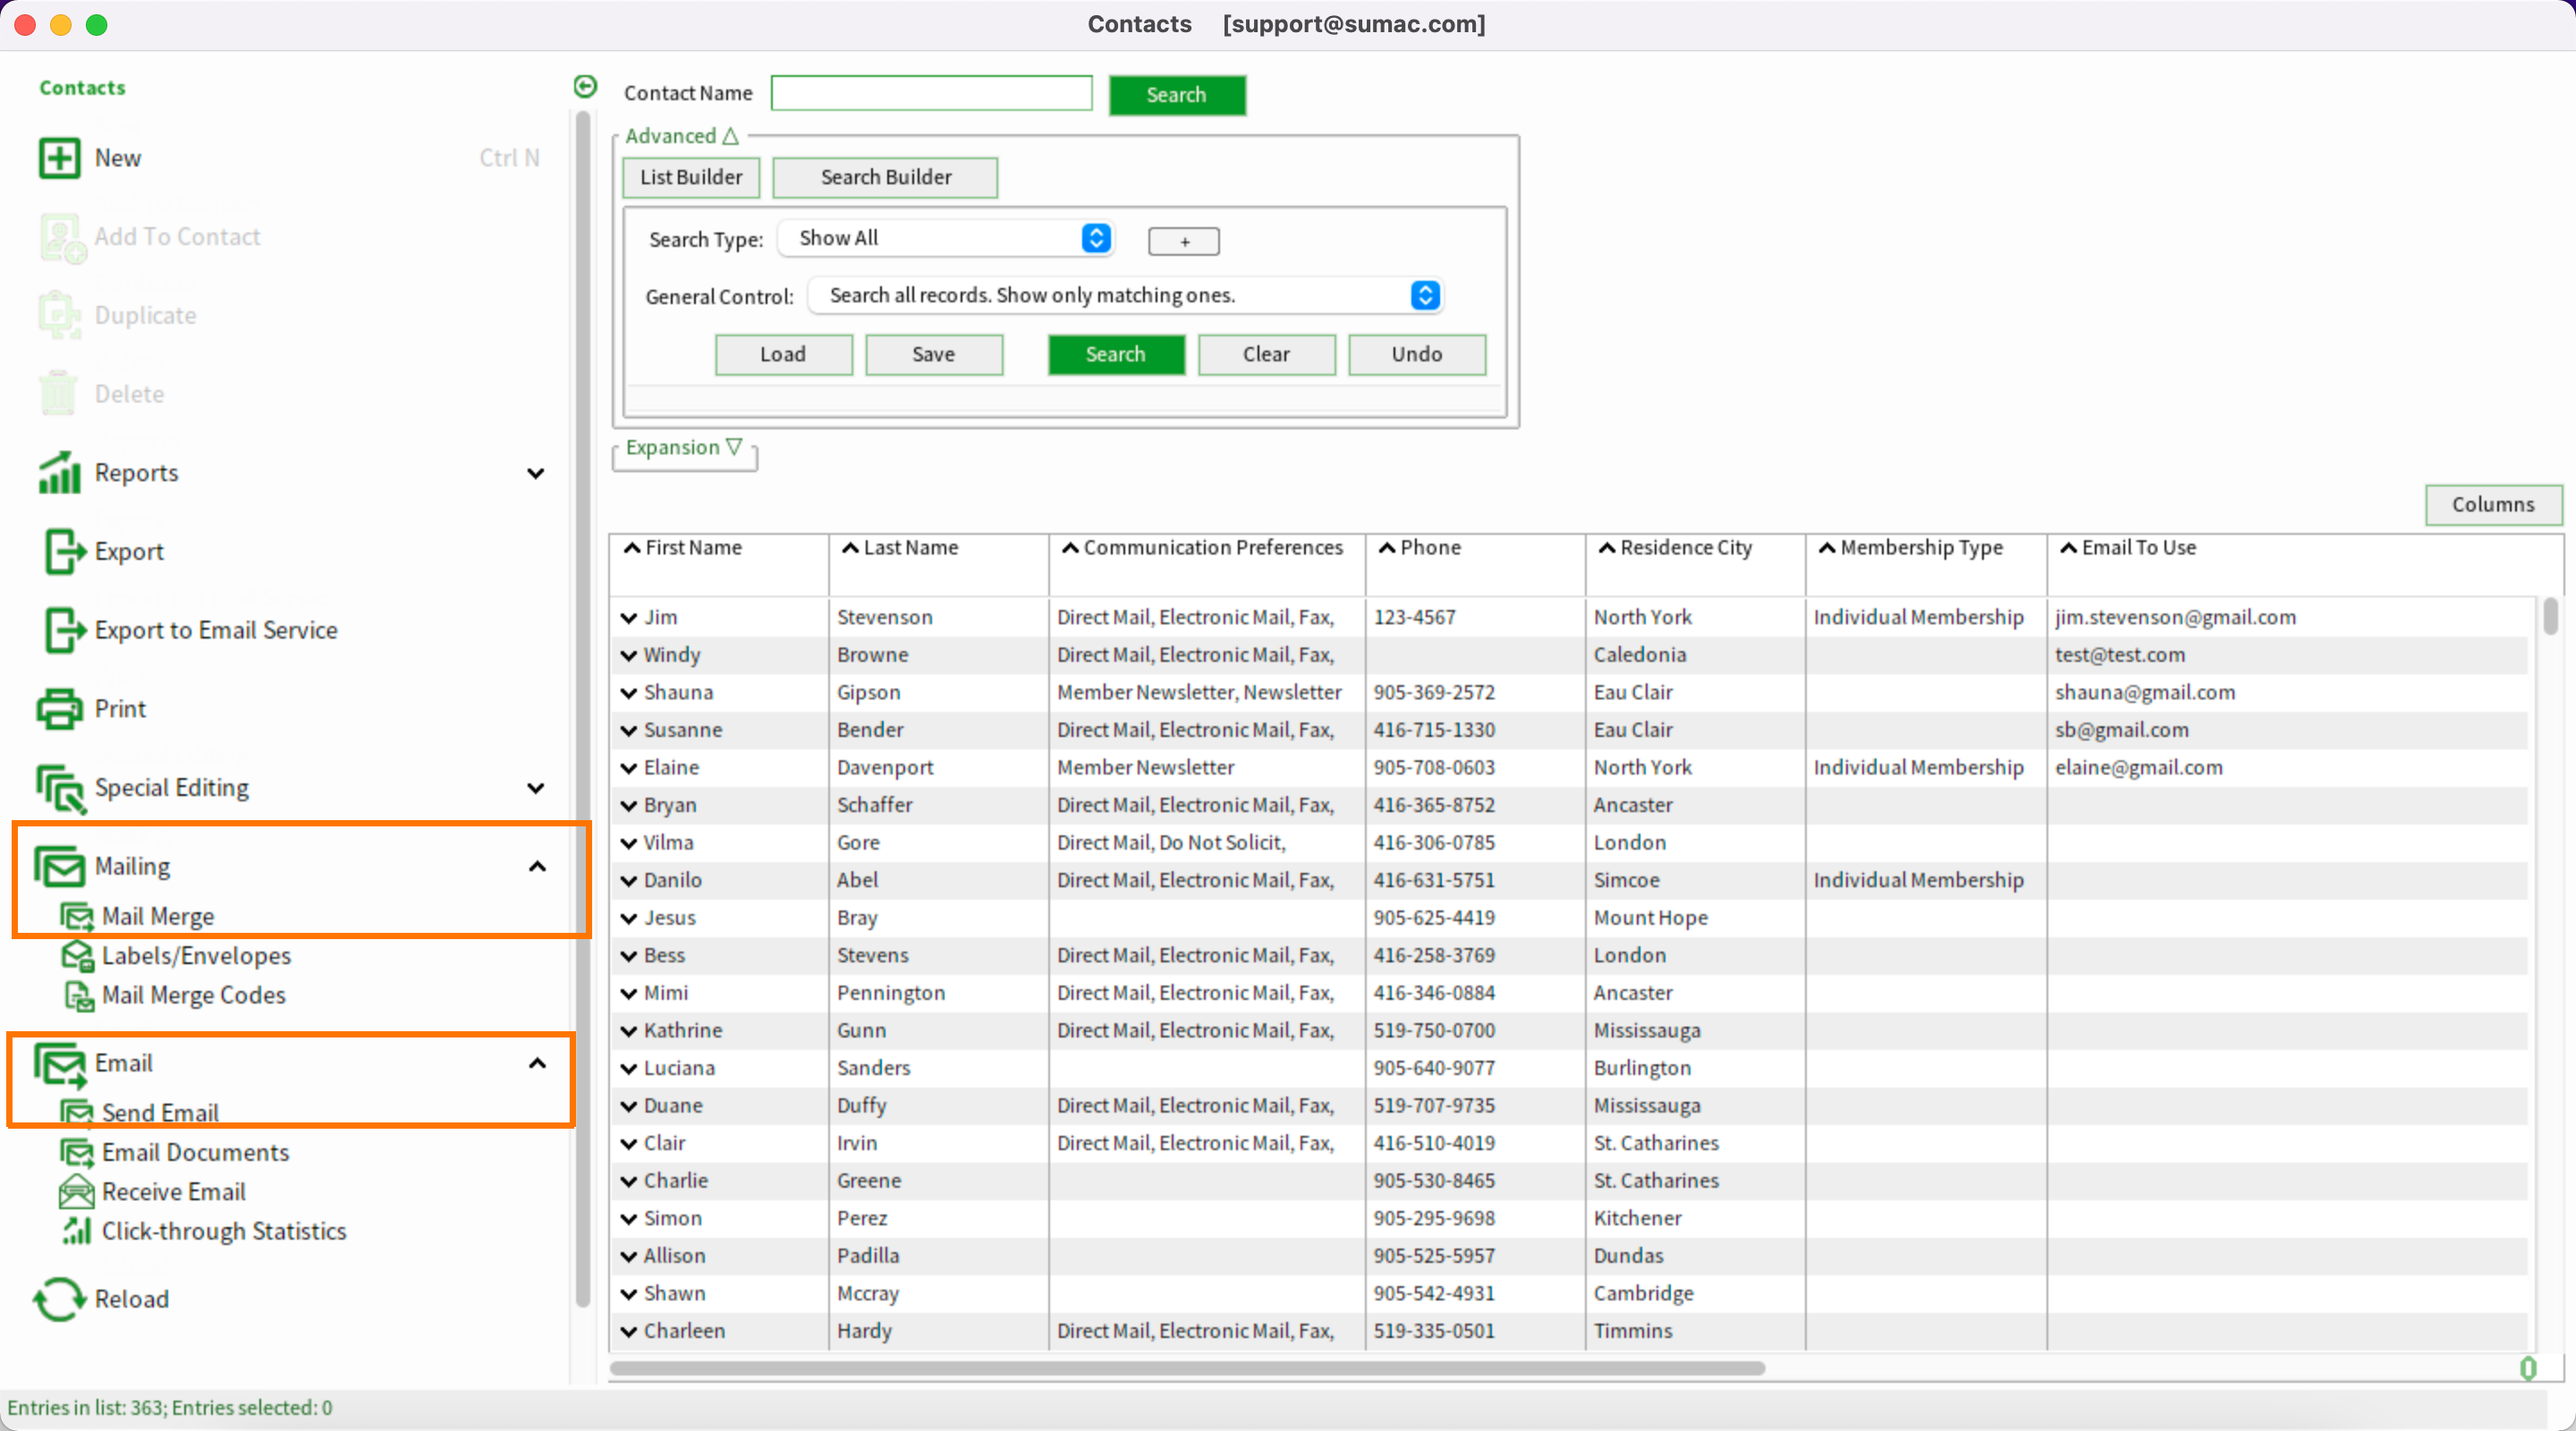Viewport: 2576px width, 1431px height.
Task: Click the green Search button in Advanced panel
Action: [1116, 354]
